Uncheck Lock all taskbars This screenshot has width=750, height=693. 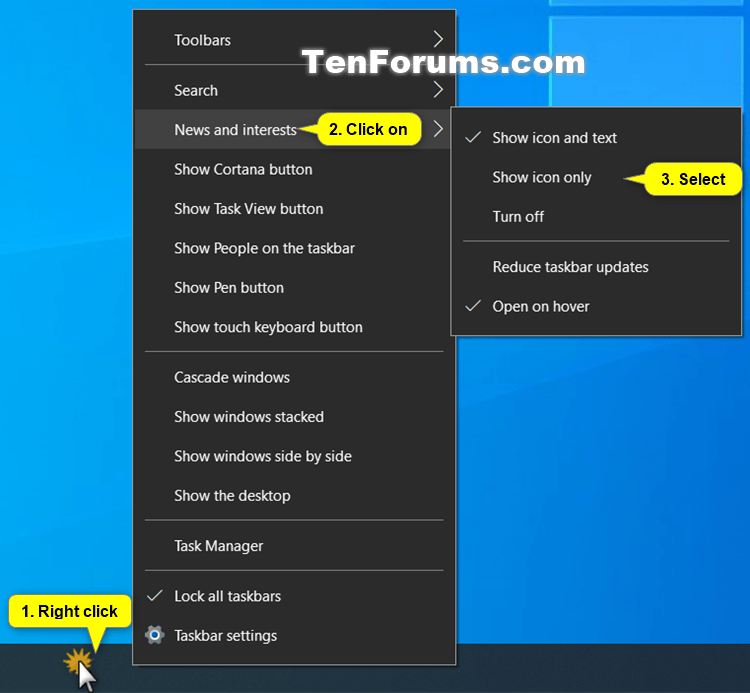click(294, 596)
